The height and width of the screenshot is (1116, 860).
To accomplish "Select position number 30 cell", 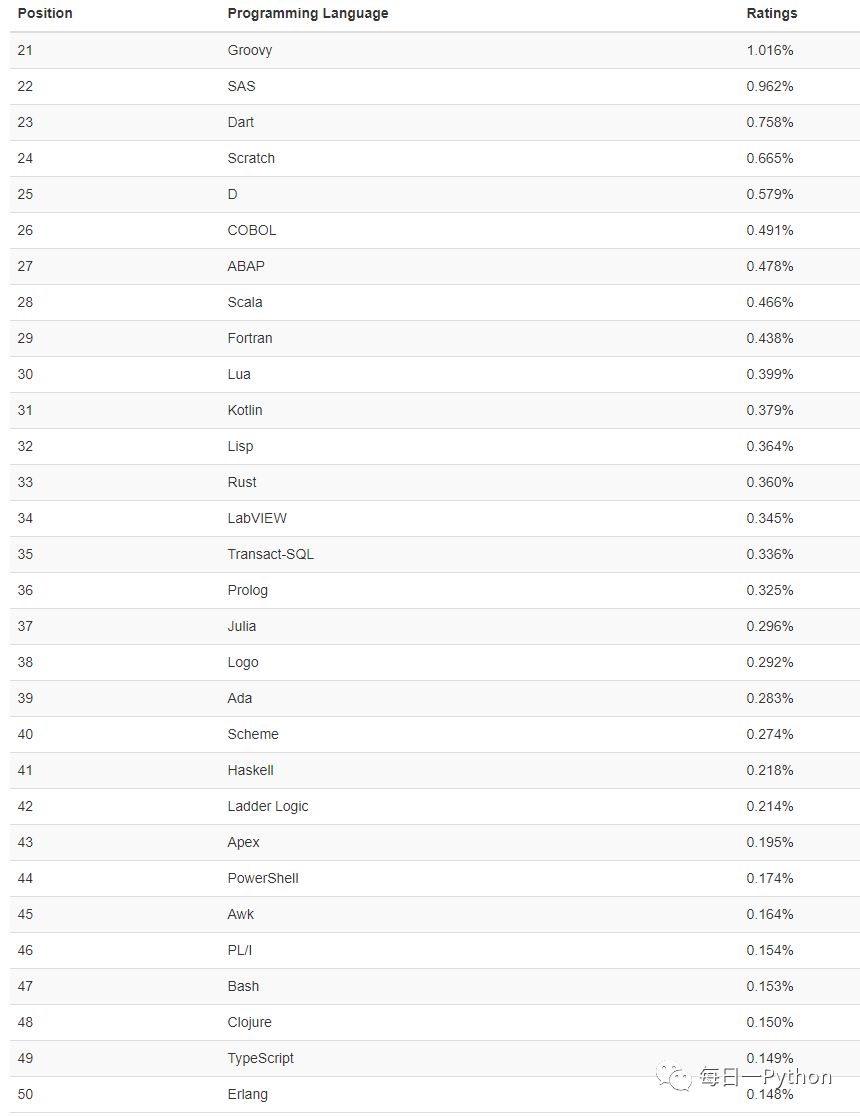I will 25,374.
